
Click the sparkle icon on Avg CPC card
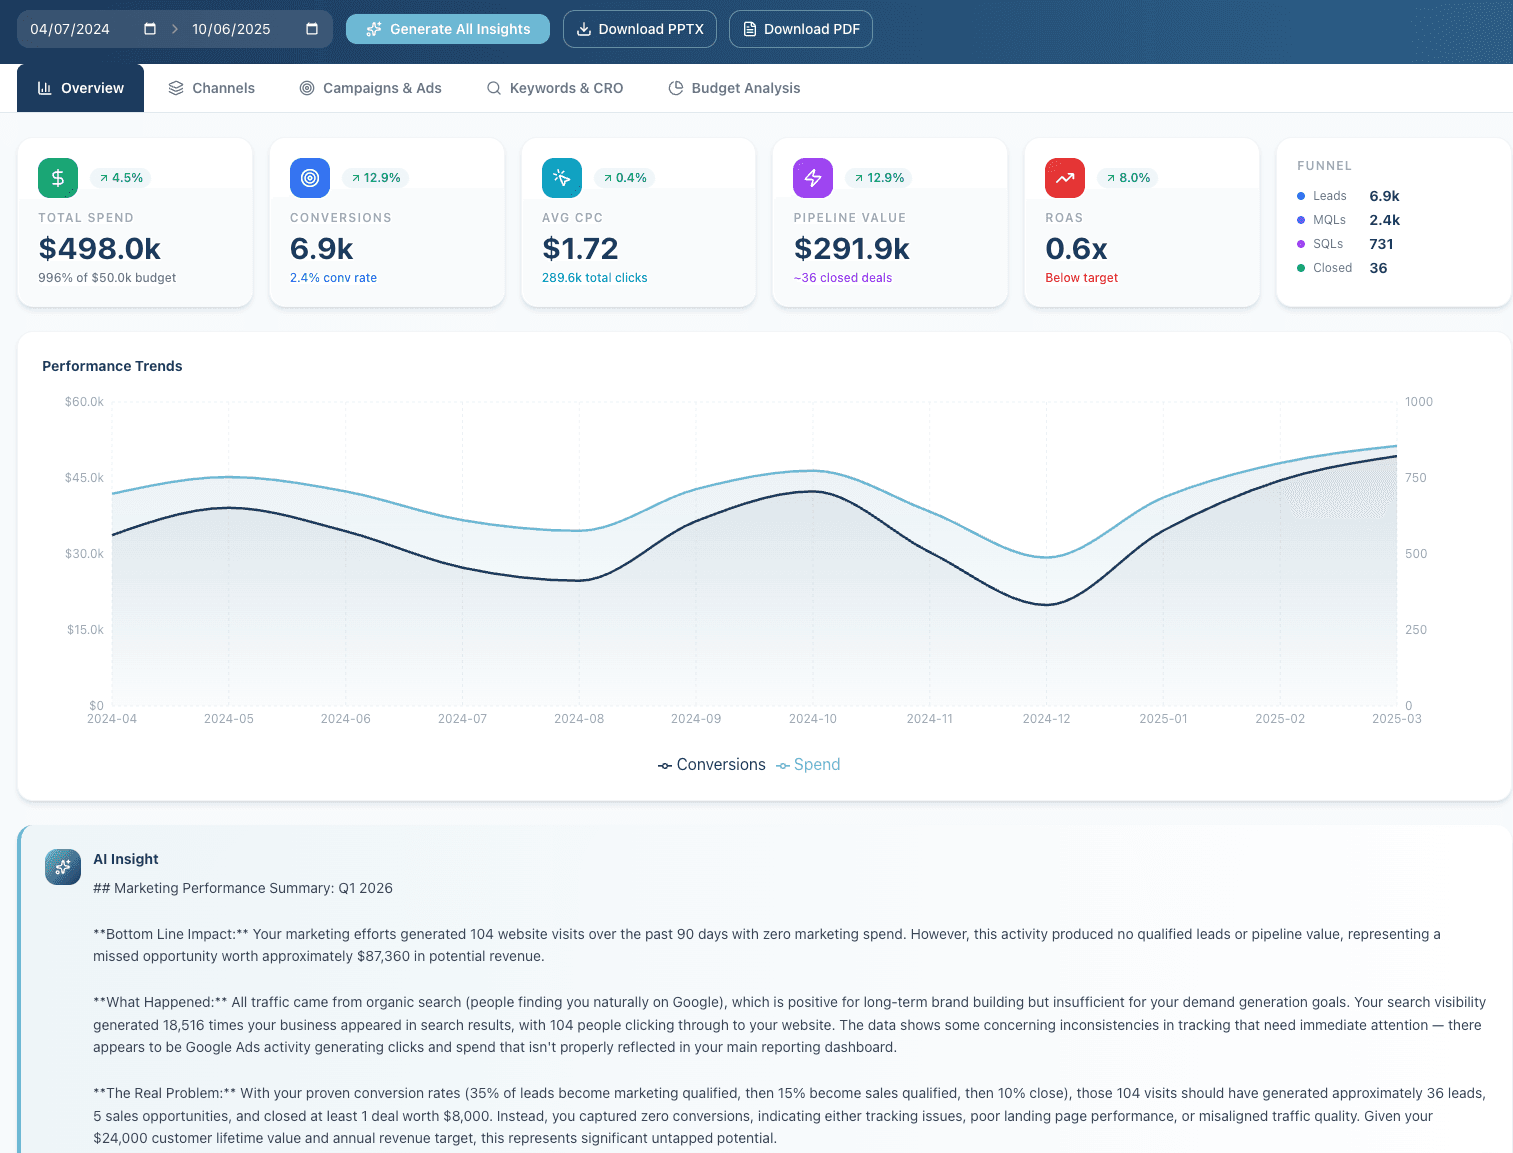point(561,177)
